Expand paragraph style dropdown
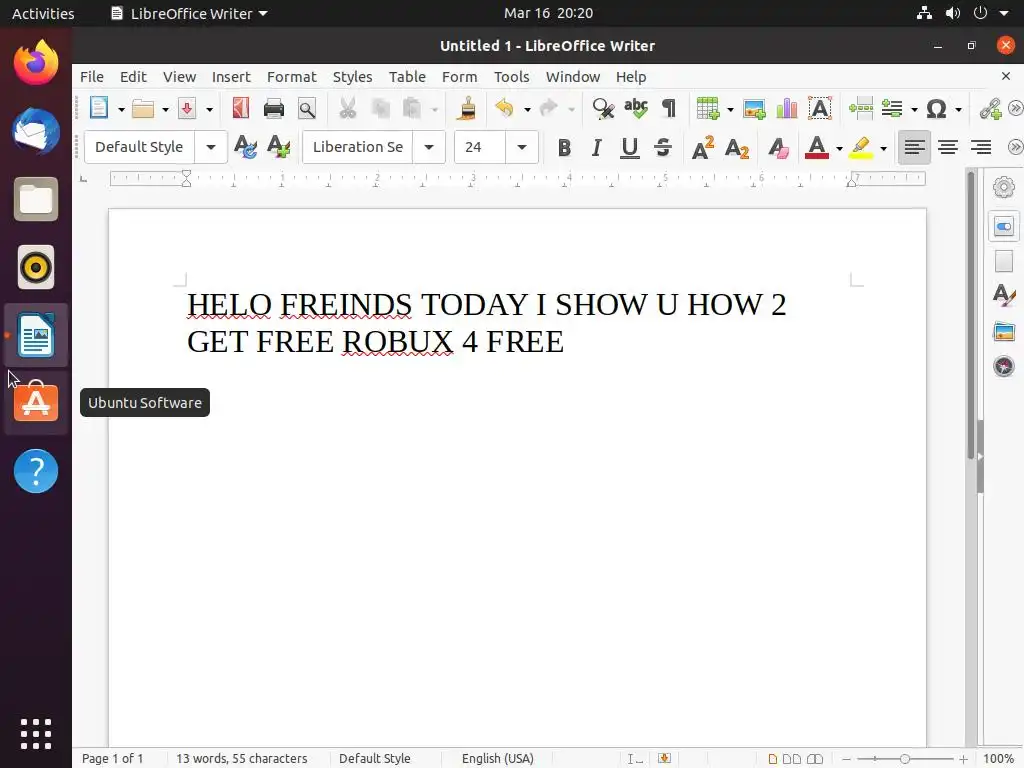Viewport: 1024px width, 768px height. tap(211, 147)
